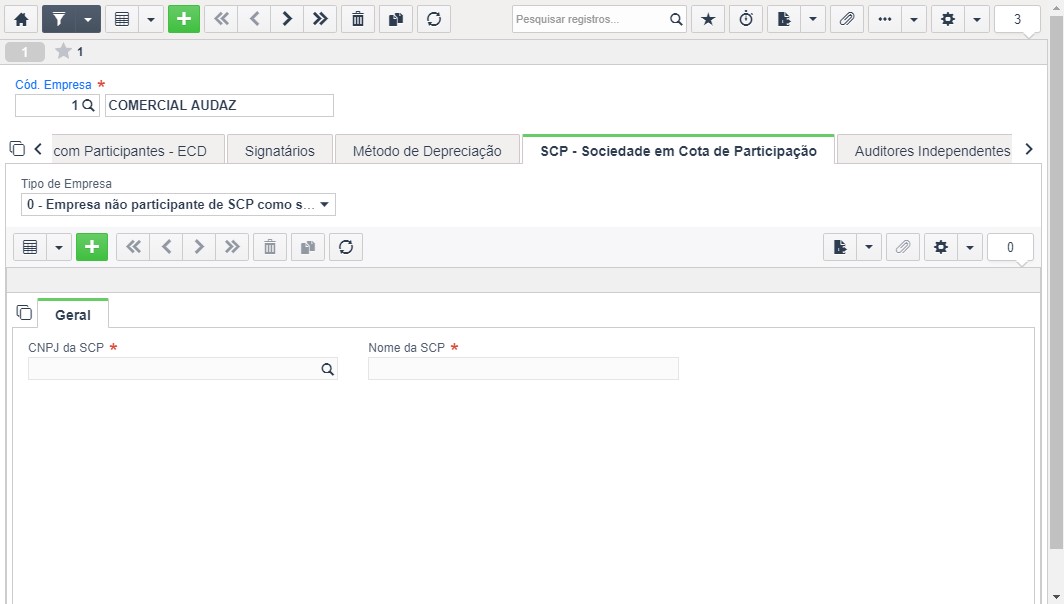Delete the current record with top trash icon

358,19
